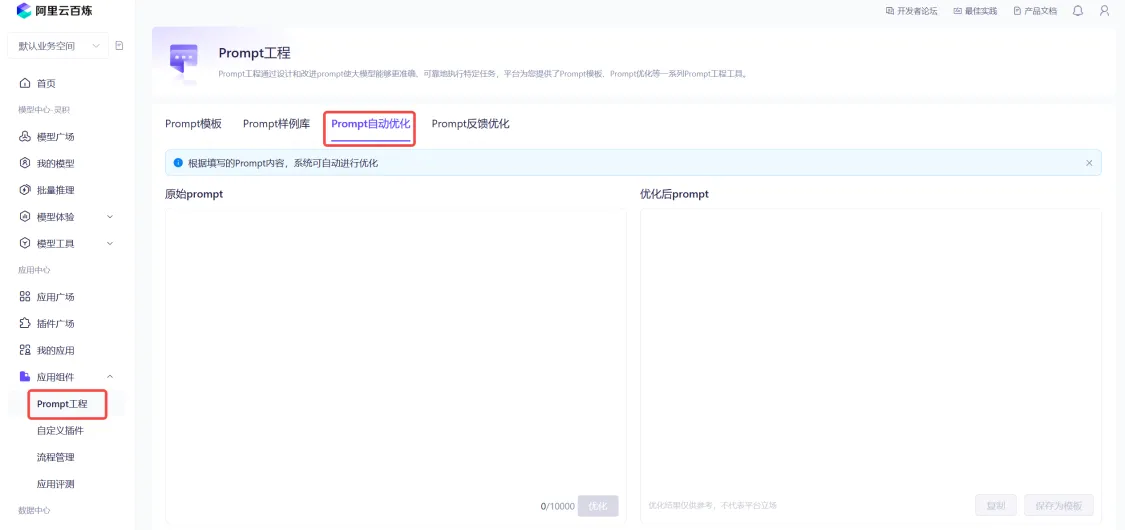This screenshot has height=530, width=1125.
Task: Click the 应用广场 sidebar icon
Action: (25, 297)
